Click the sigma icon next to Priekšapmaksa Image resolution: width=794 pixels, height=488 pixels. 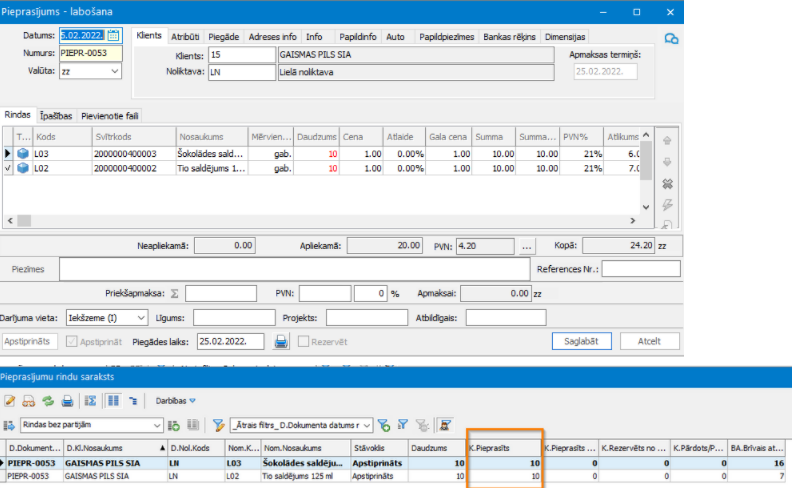175,294
